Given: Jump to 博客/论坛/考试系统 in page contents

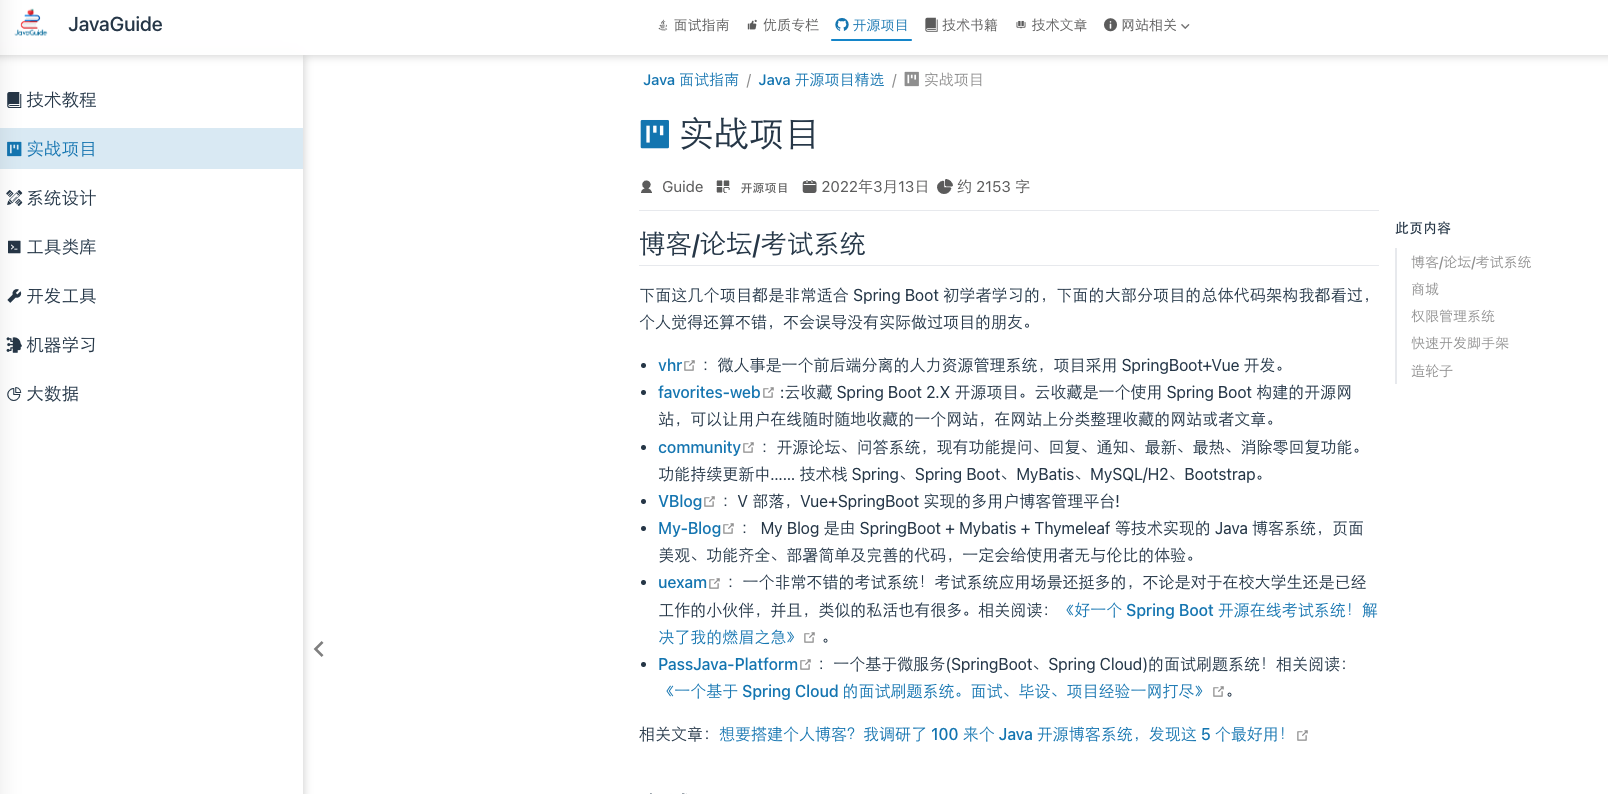Looking at the screenshot, I should point(1471,262).
